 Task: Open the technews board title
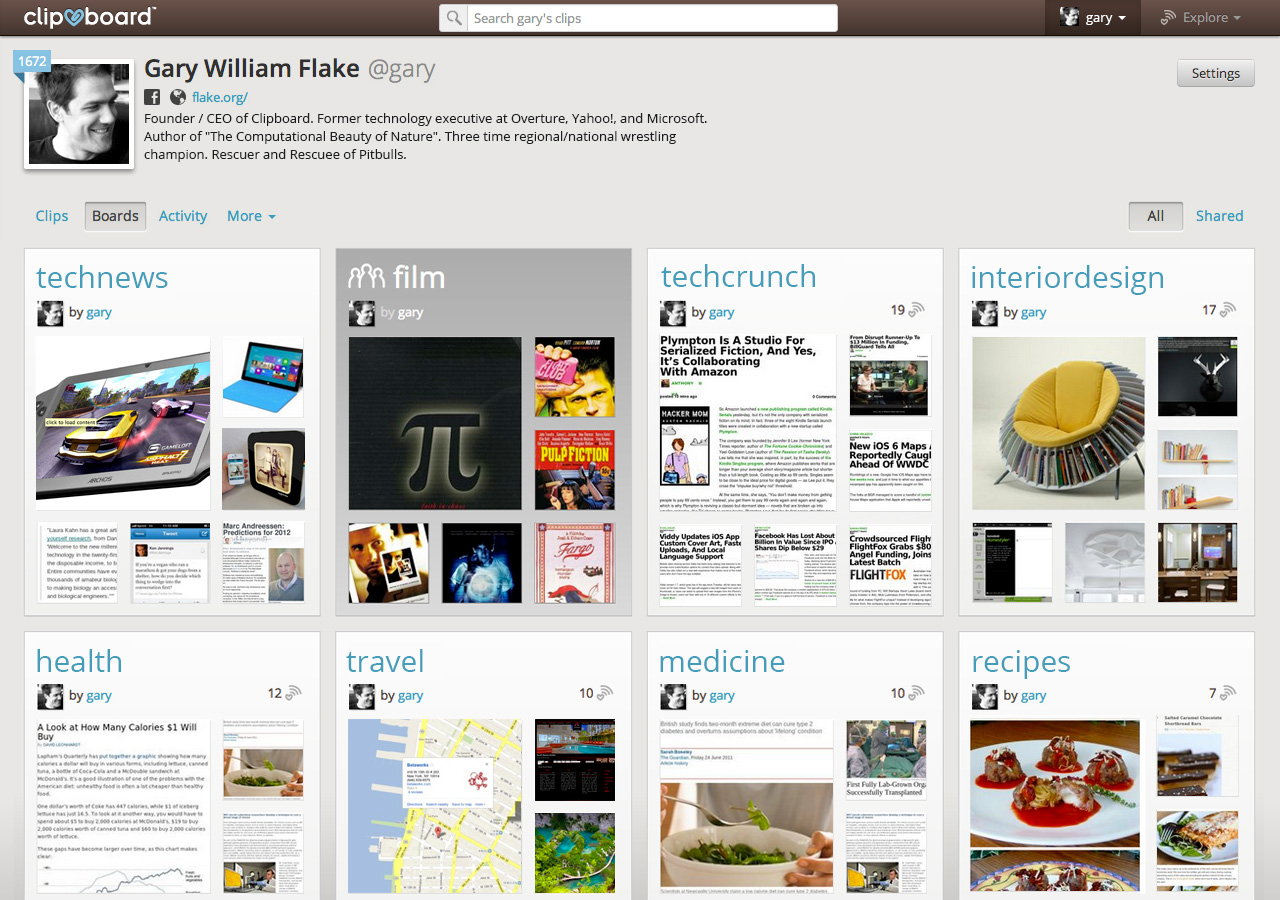(x=102, y=277)
